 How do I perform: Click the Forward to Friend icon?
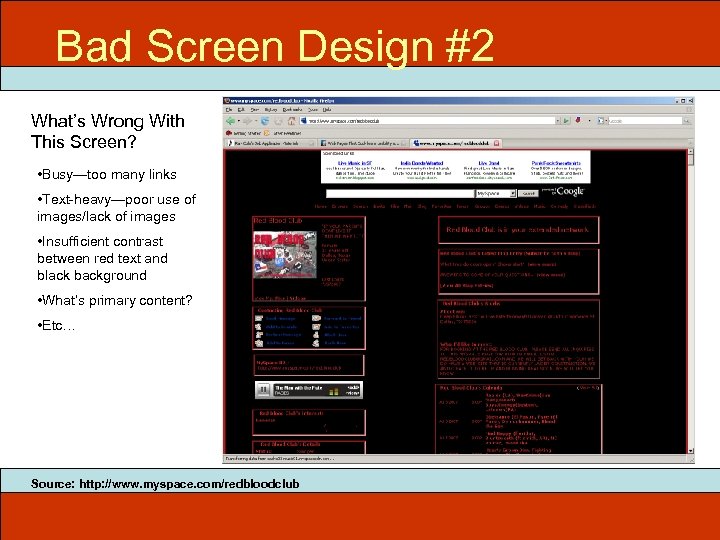(x=316, y=318)
